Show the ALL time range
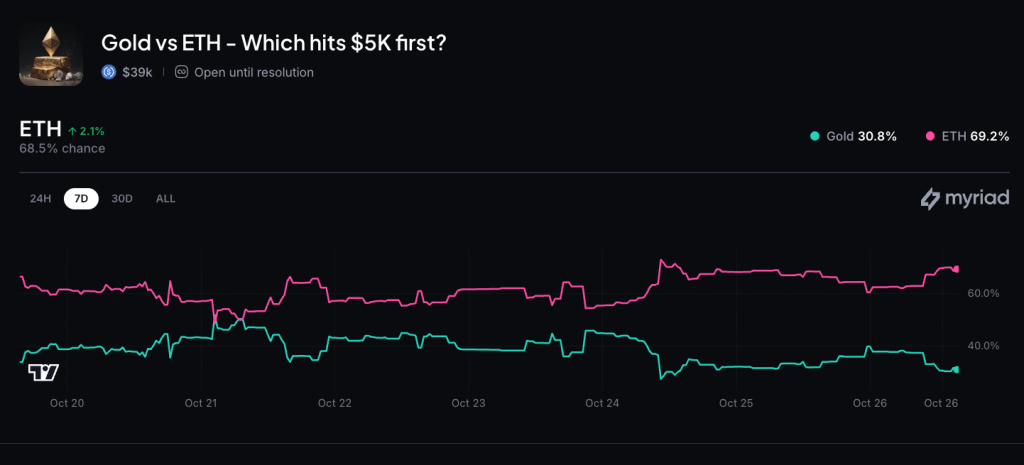1024x465 pixels. coord(165,198)
